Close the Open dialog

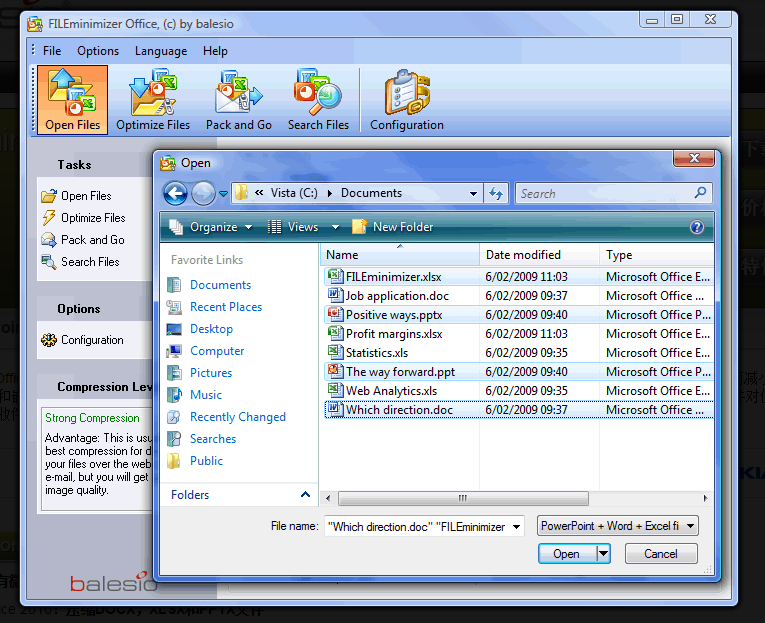[694, 158]
